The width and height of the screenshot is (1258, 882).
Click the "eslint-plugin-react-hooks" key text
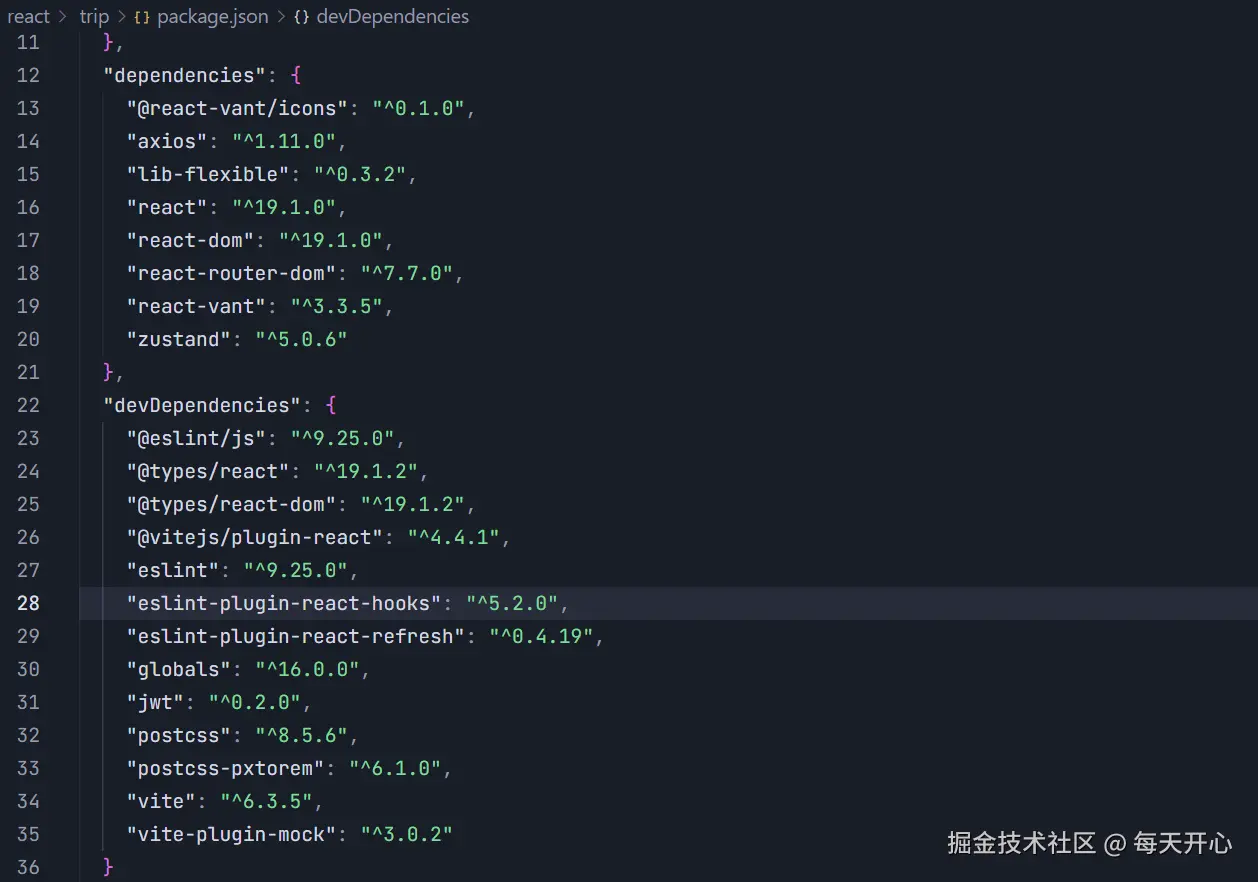click(284, 603)
